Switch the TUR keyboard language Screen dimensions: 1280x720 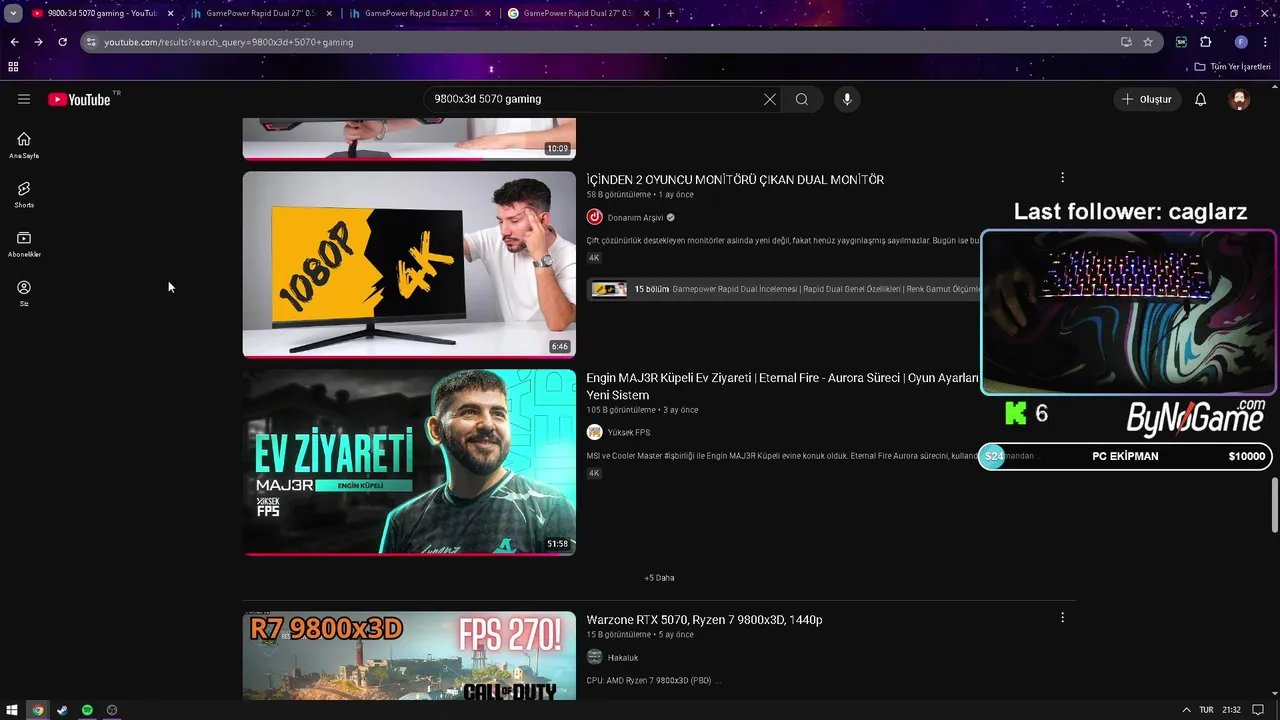tap(1206, 710)
